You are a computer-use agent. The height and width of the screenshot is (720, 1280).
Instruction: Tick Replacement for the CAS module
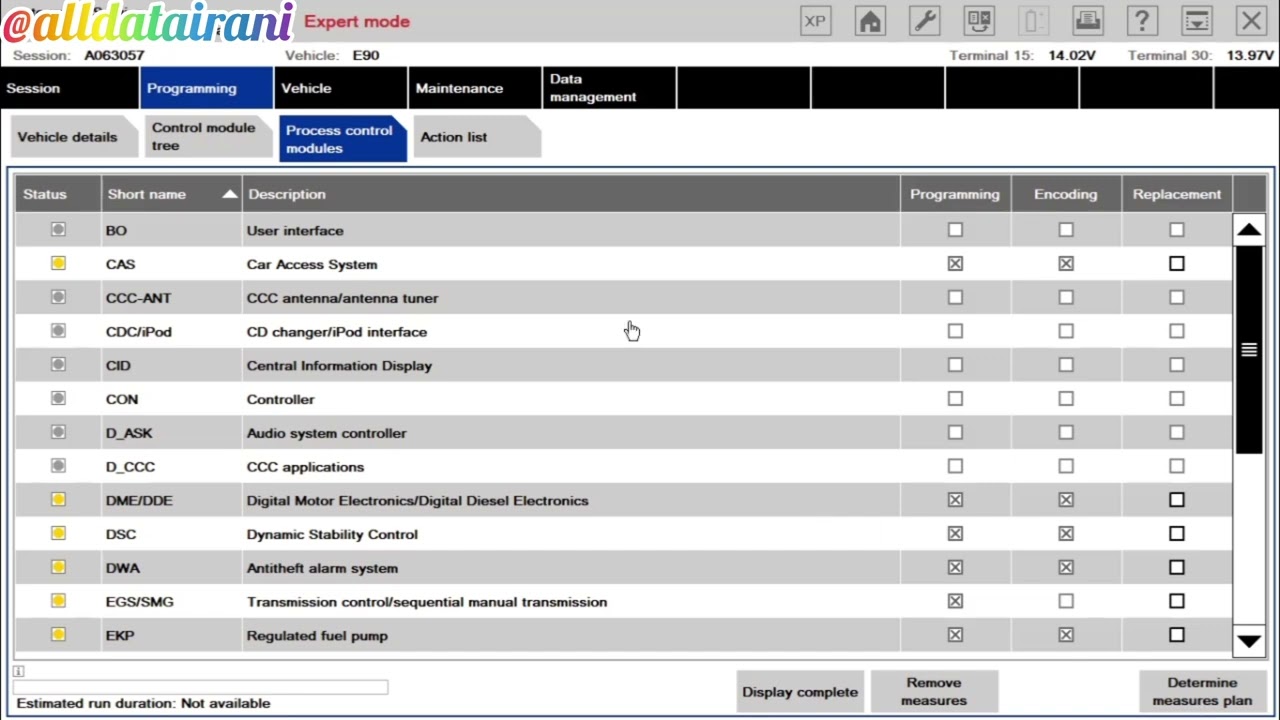[x=1176, y=264]
